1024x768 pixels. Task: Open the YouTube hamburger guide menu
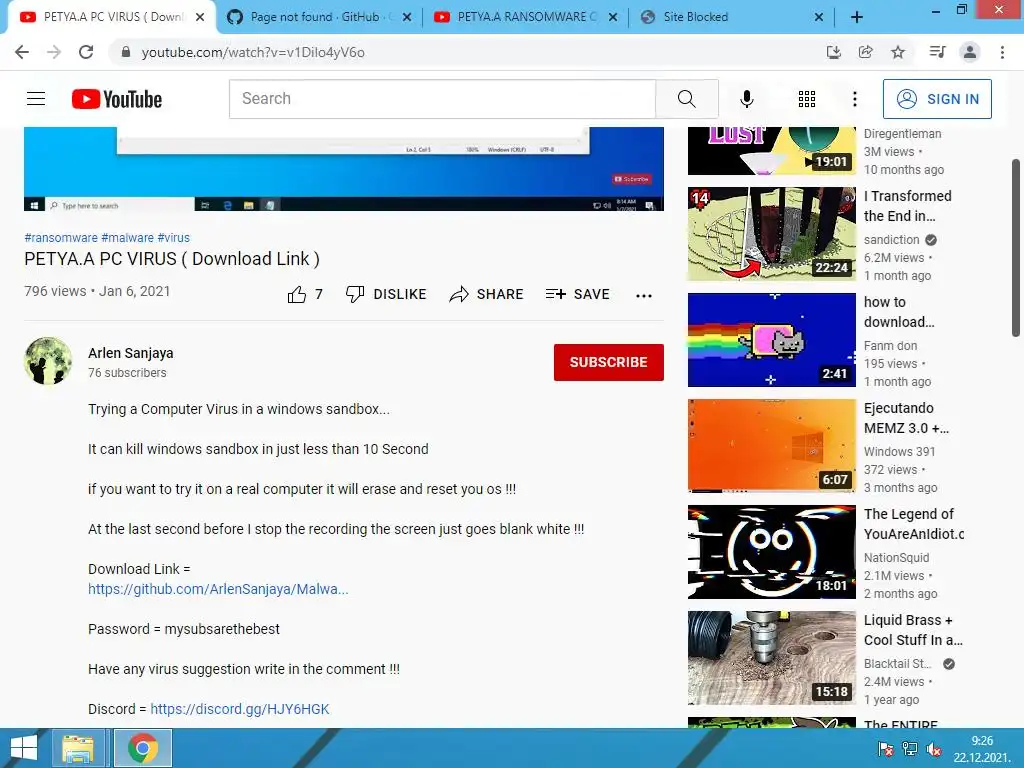[36, 99]
